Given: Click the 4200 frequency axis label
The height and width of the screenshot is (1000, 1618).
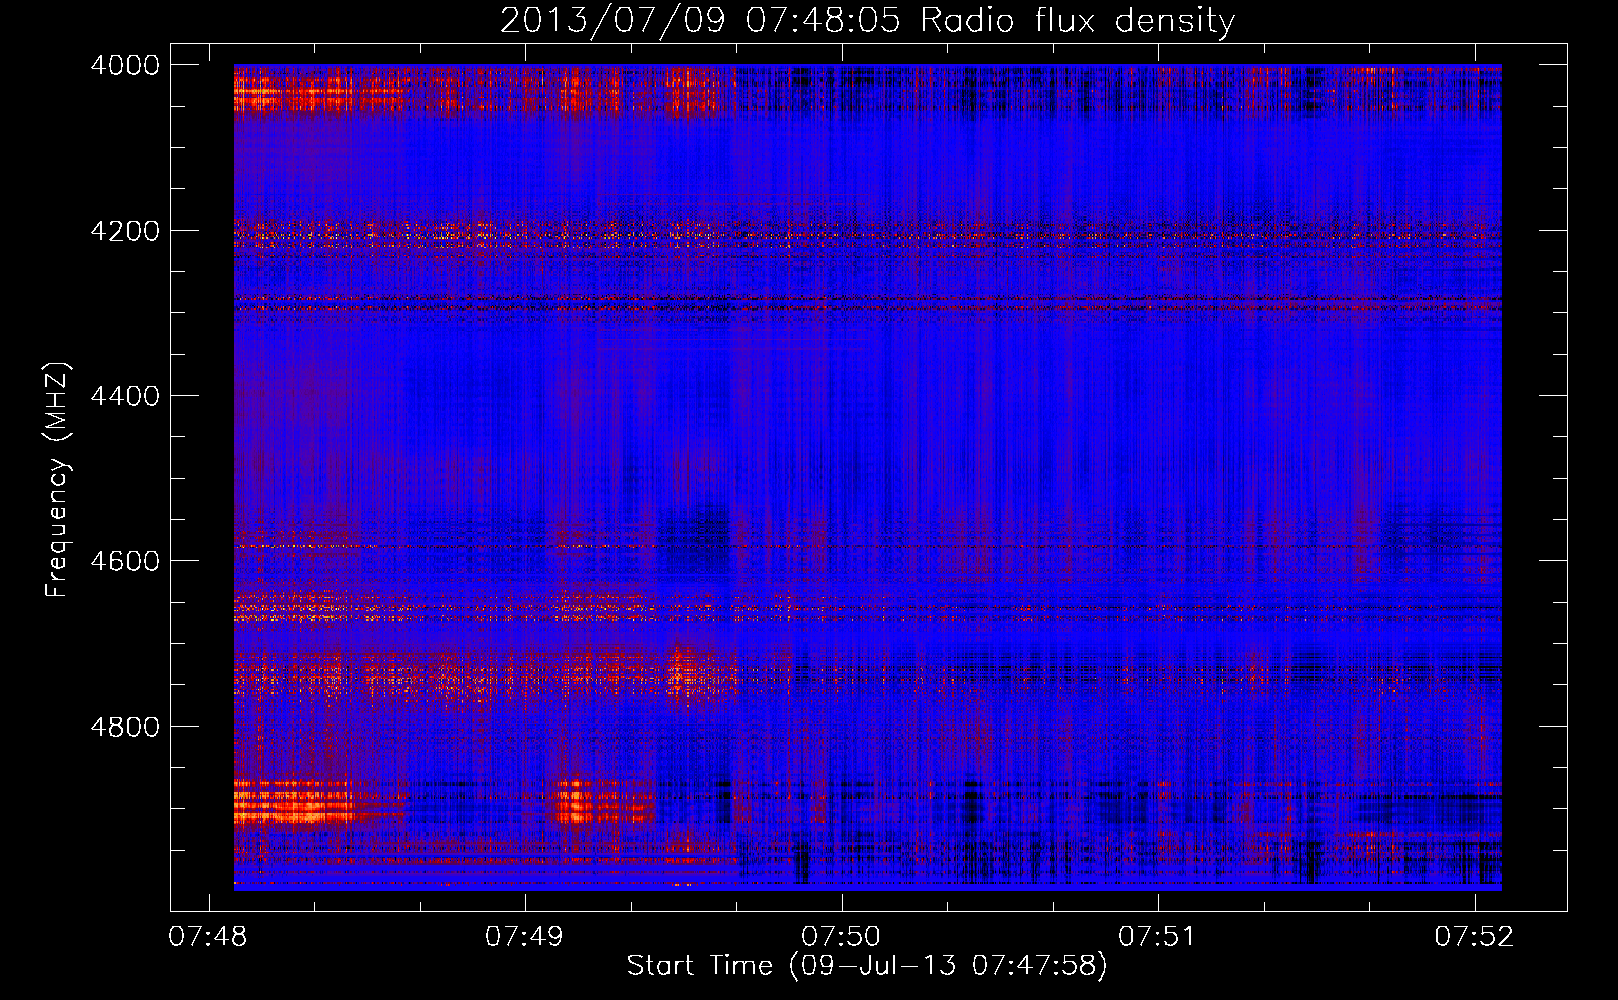Looking at the screenshot, I should click(125, 230).
